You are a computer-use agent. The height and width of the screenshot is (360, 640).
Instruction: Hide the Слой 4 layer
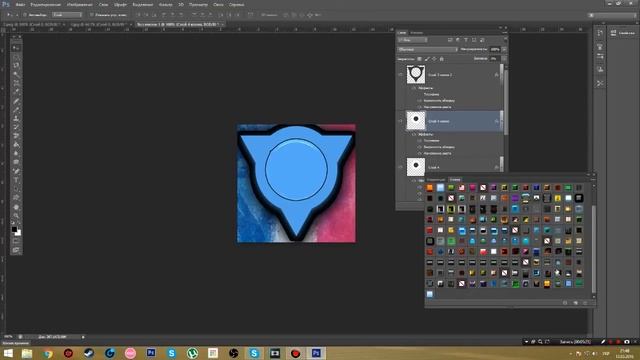coord(400,167)
